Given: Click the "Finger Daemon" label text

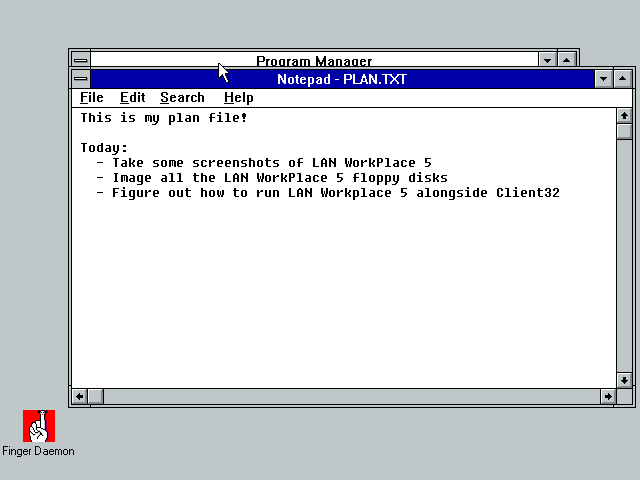Looking at the screenshot, I should tap(38, 451).
